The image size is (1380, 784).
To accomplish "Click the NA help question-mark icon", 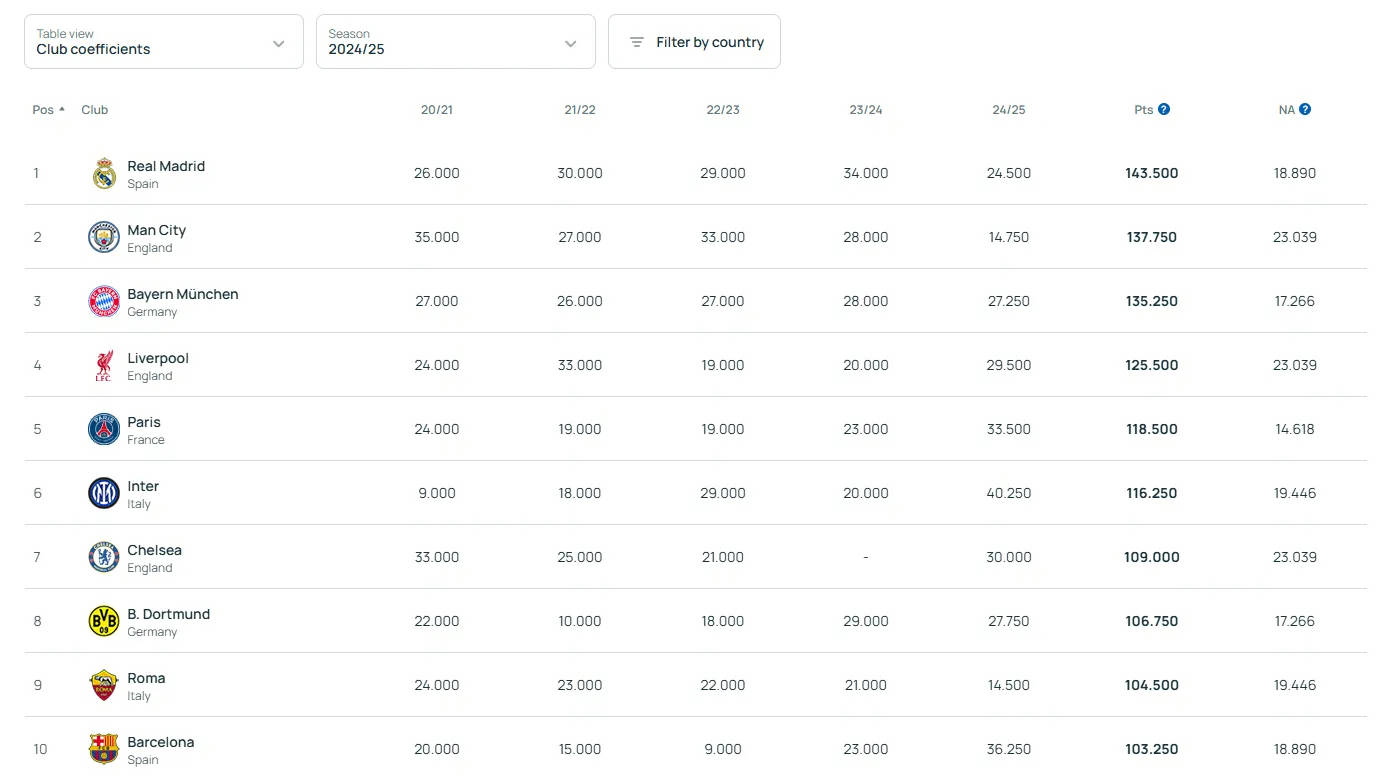I will tap(1305, 110).
